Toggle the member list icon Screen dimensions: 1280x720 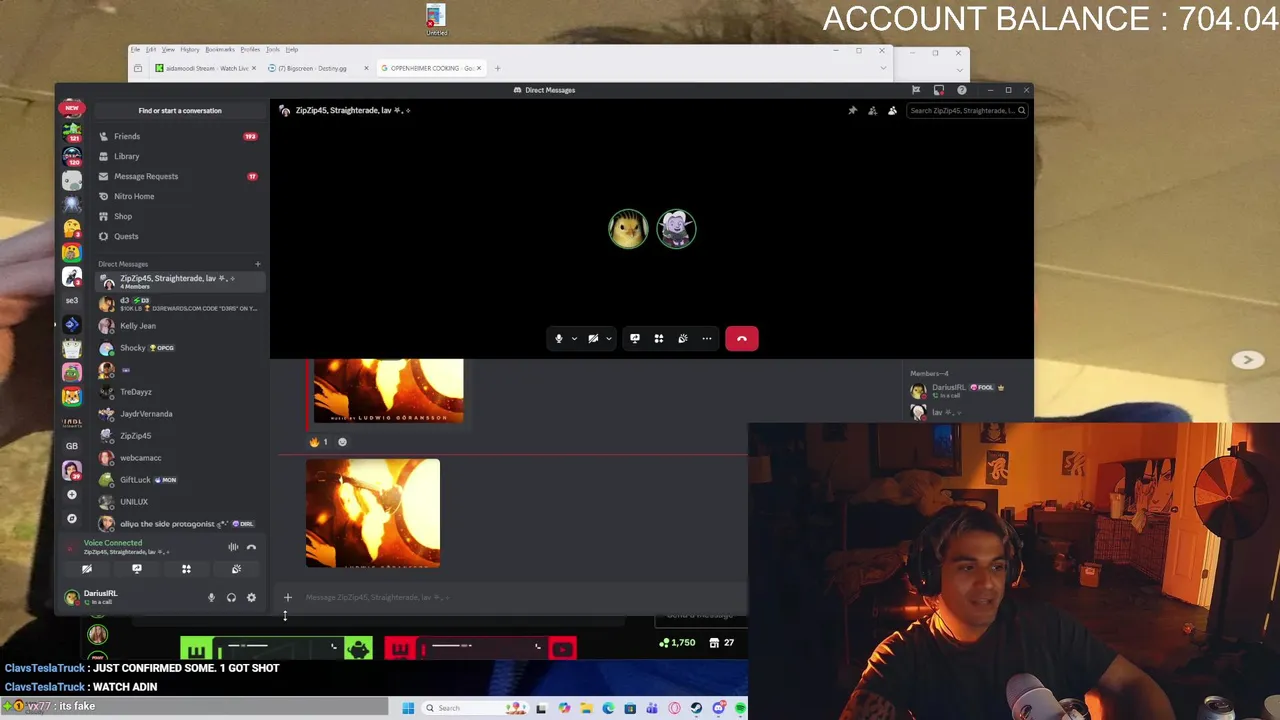pyautogui.click(x=892, y=110)
